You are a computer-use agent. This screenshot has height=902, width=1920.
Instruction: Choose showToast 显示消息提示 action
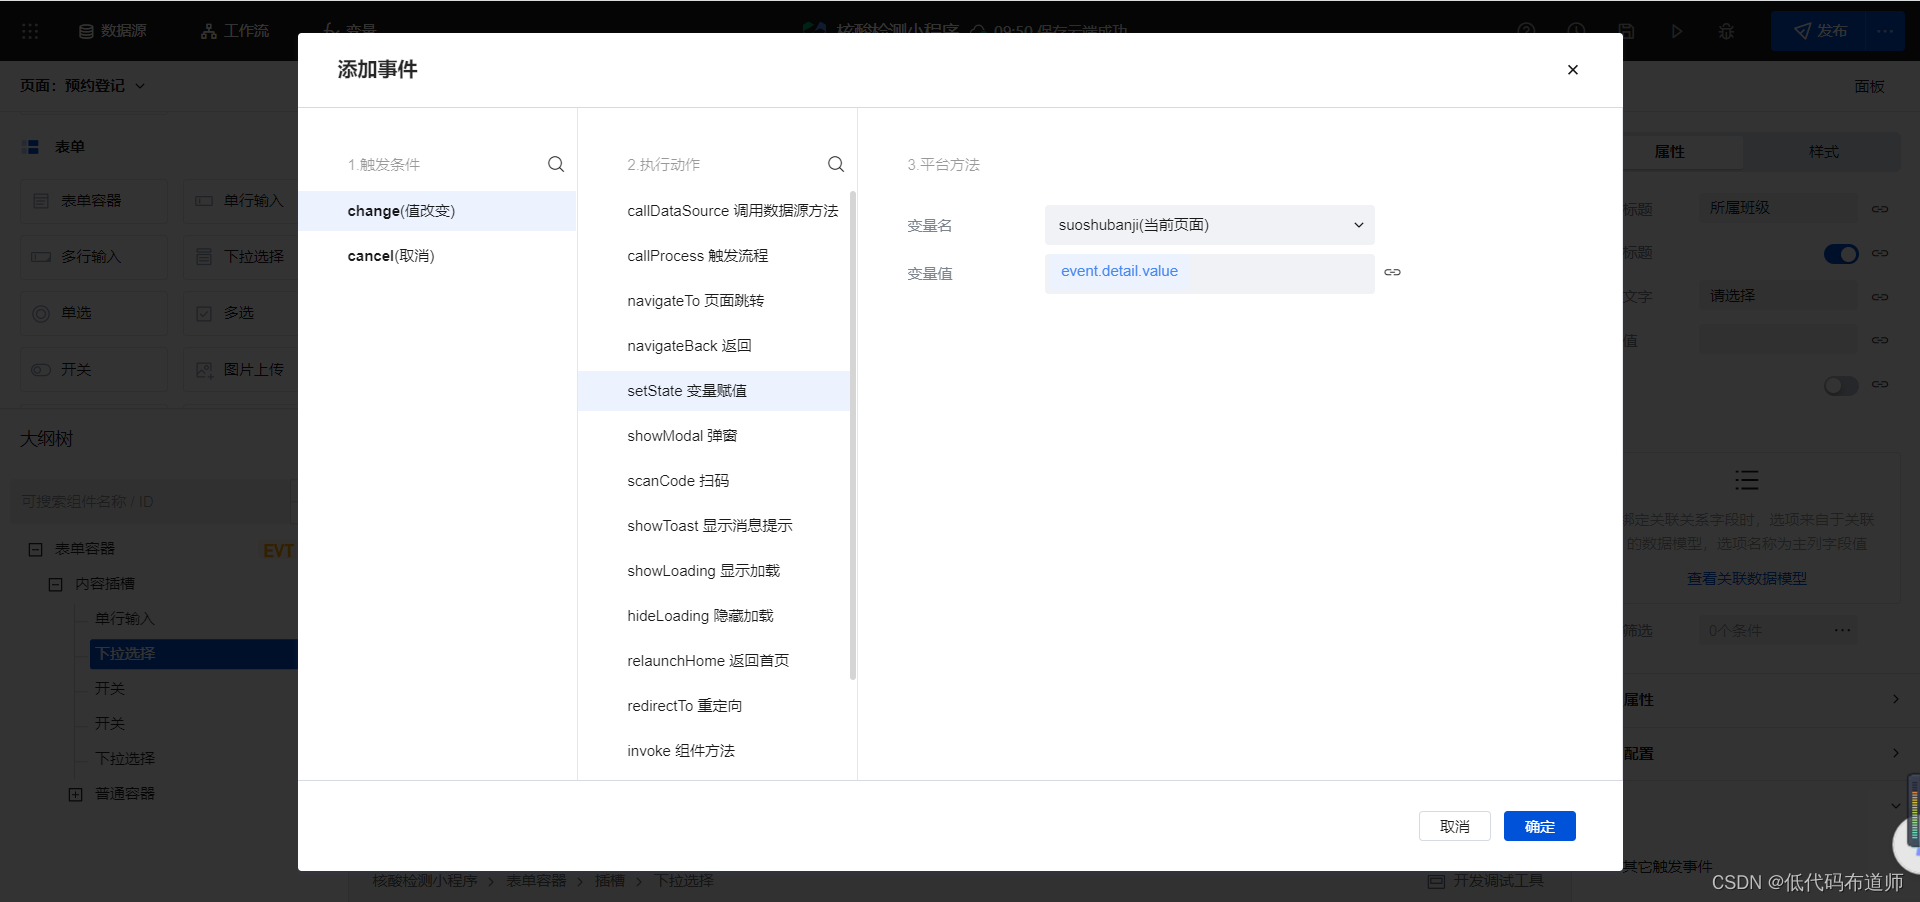pos(714,526)
